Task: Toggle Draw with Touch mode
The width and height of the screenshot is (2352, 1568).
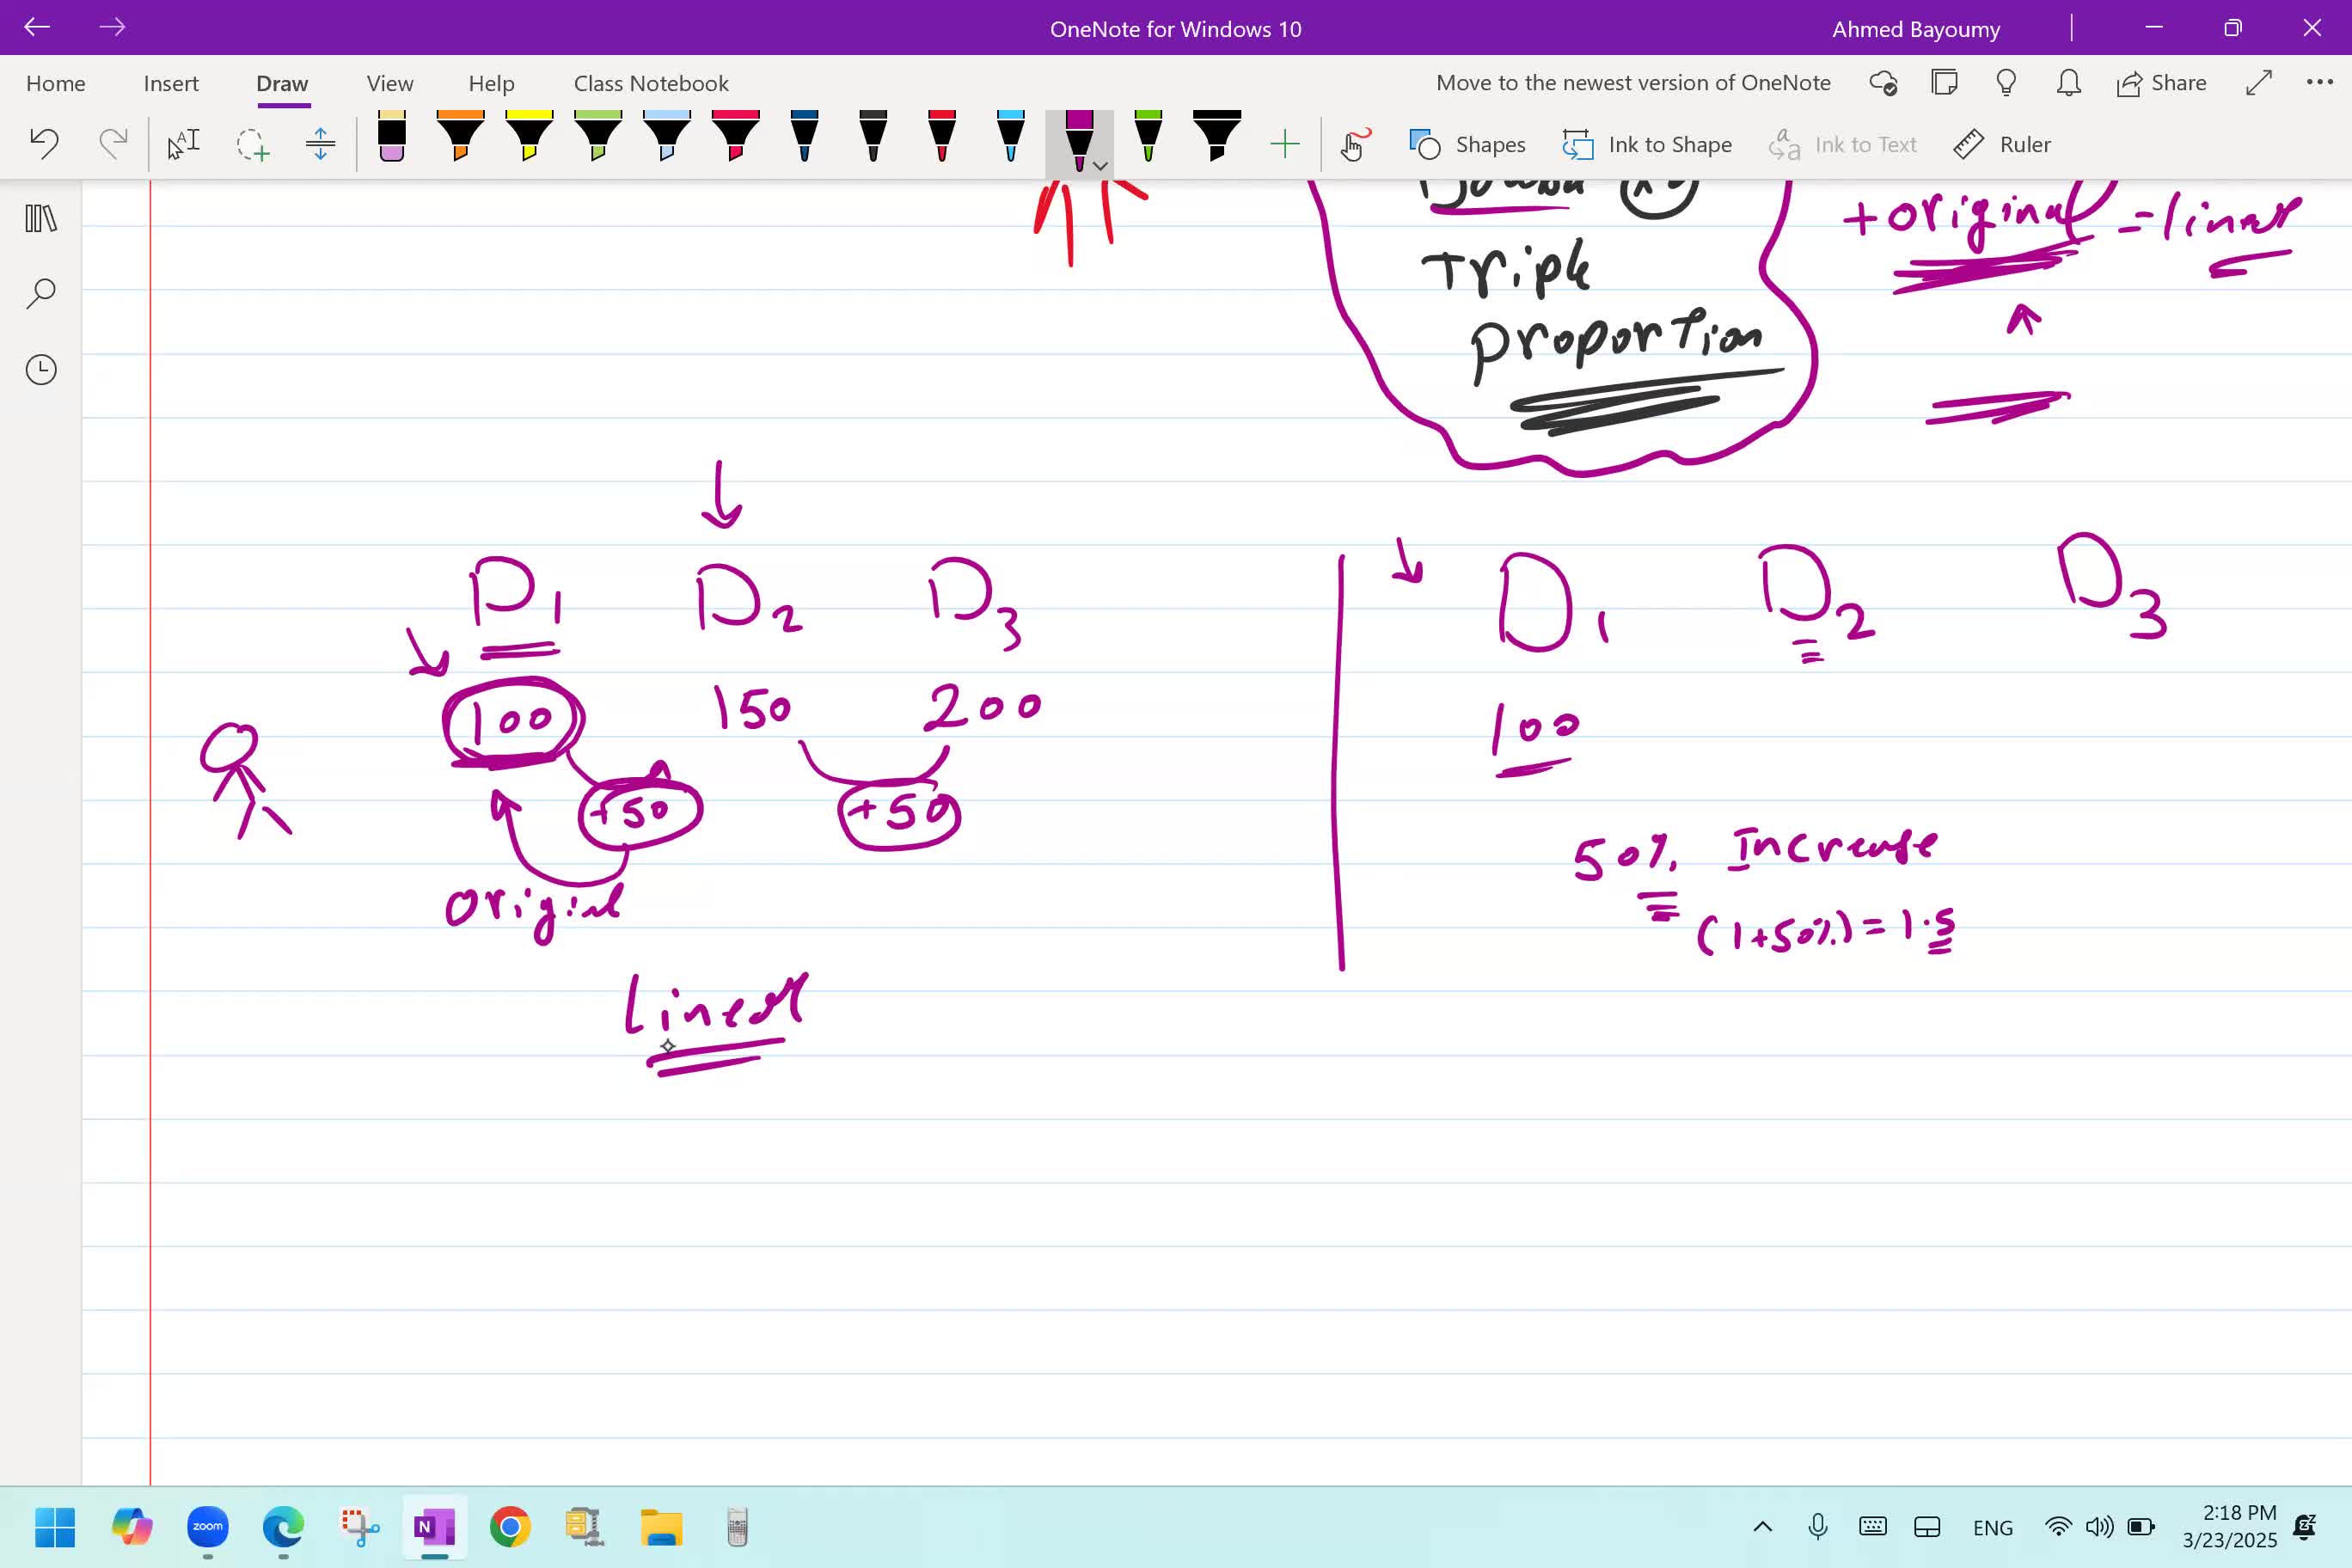Action: [x=1353, y=144]
